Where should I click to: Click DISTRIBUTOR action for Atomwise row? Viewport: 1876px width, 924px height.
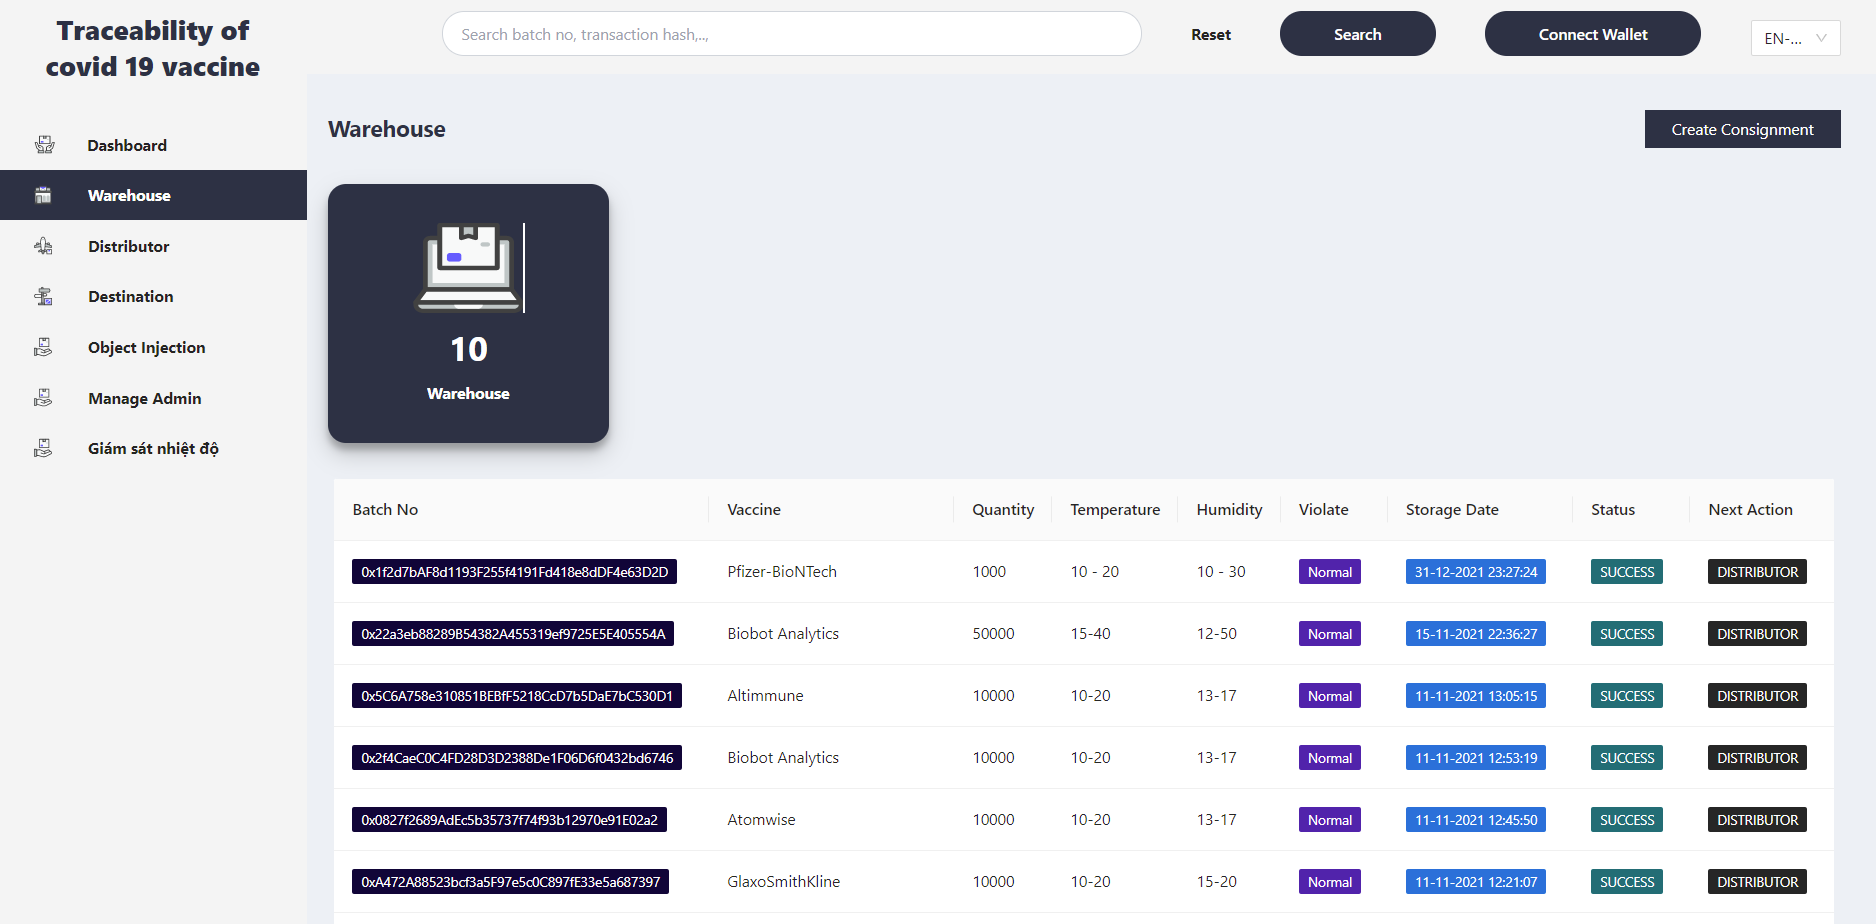[x=1757, y=820]
